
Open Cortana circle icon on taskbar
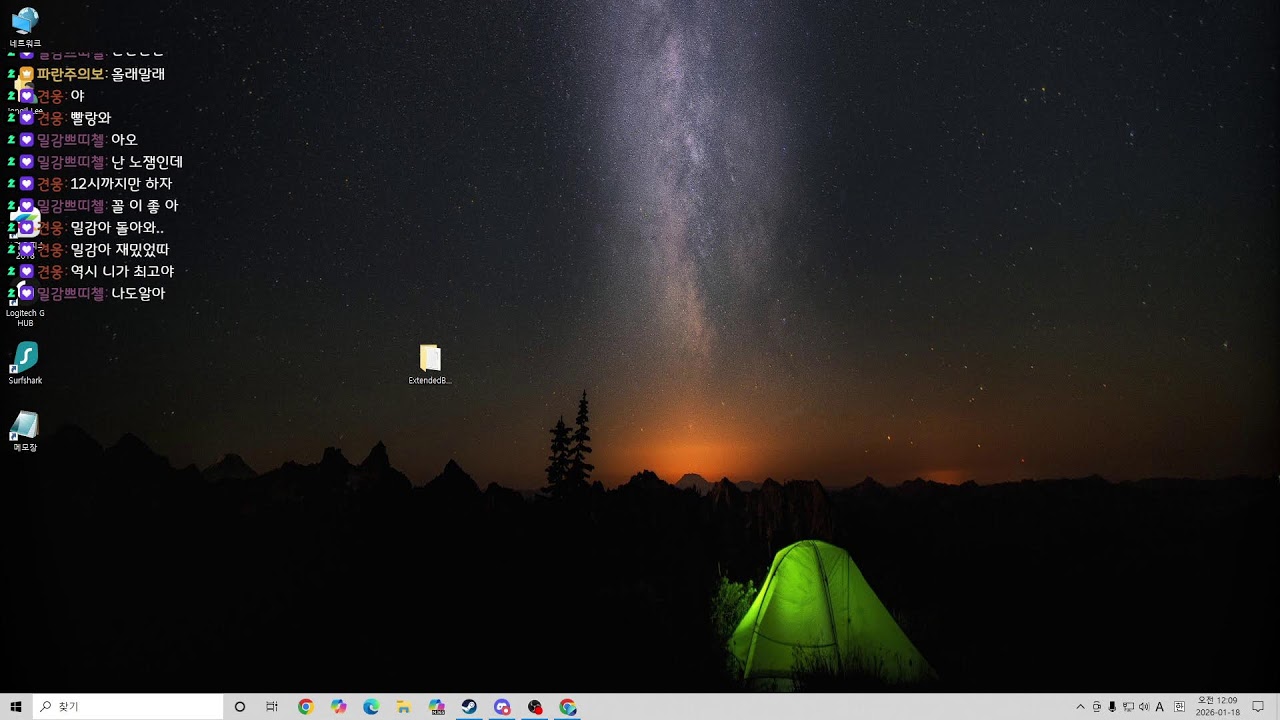[x=239, y=707]
